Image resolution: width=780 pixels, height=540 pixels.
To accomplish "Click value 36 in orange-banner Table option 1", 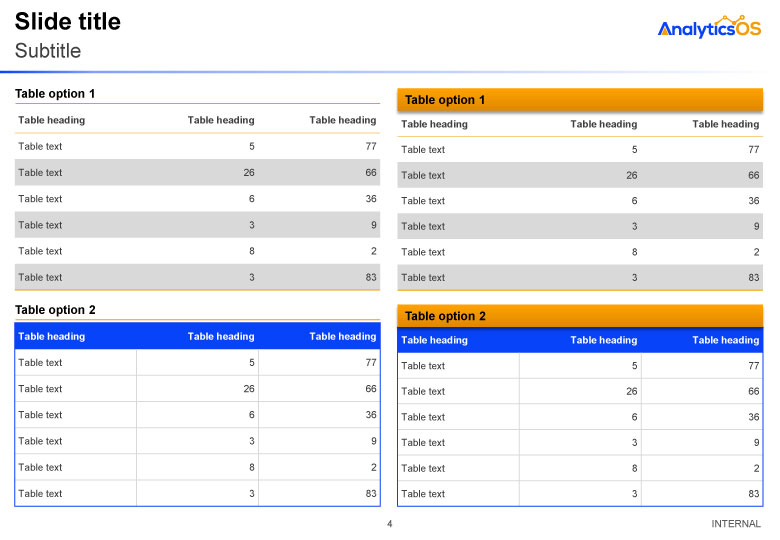I will [x=754, y=201].
